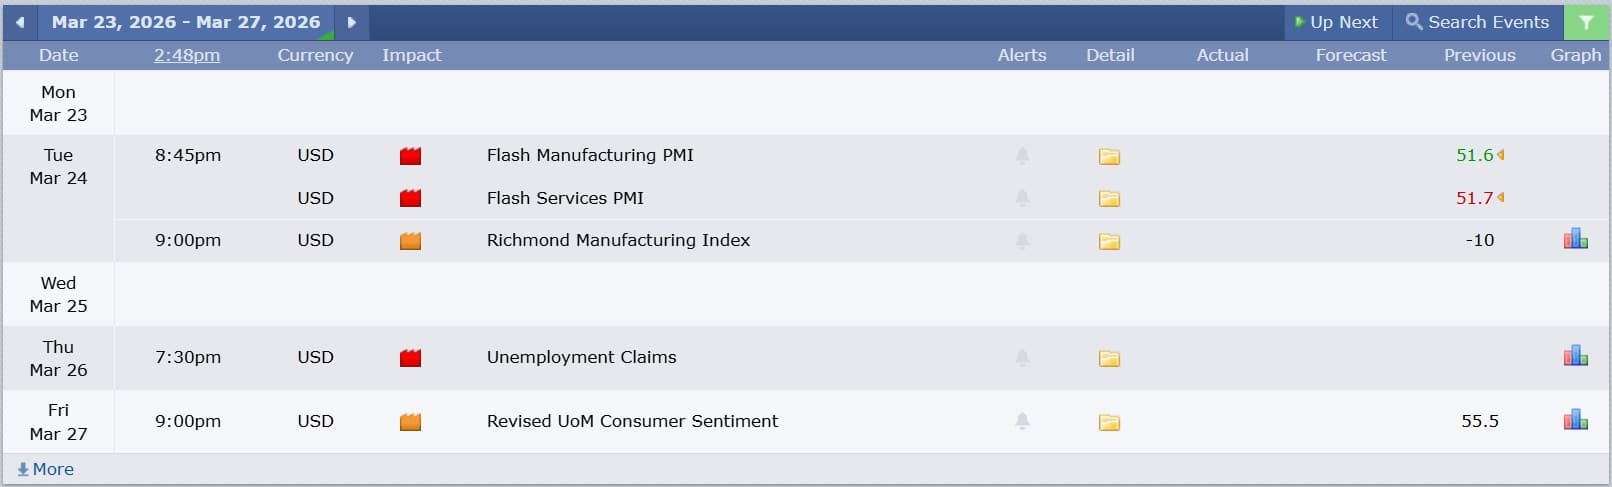
Task: Open Search Events
Action: 1477,22
